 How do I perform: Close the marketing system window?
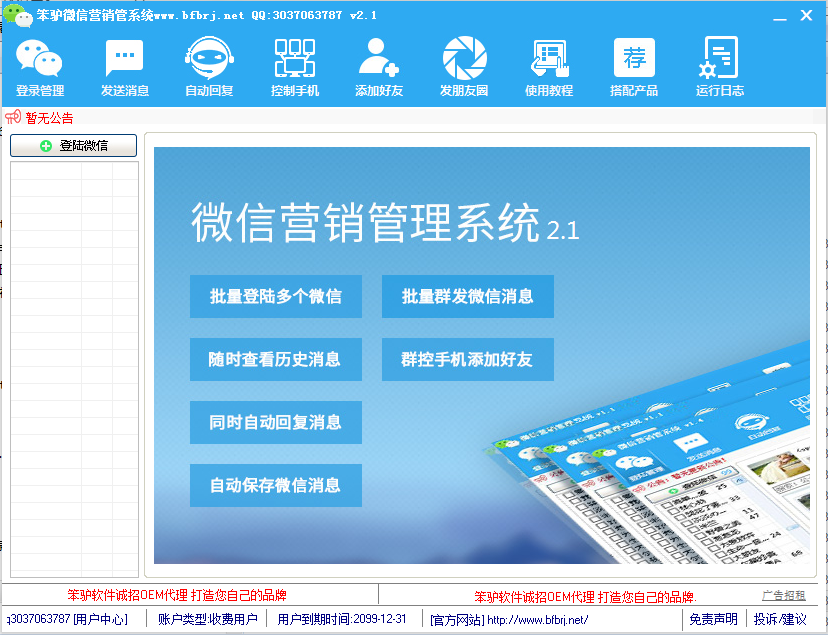coord(806,15)
